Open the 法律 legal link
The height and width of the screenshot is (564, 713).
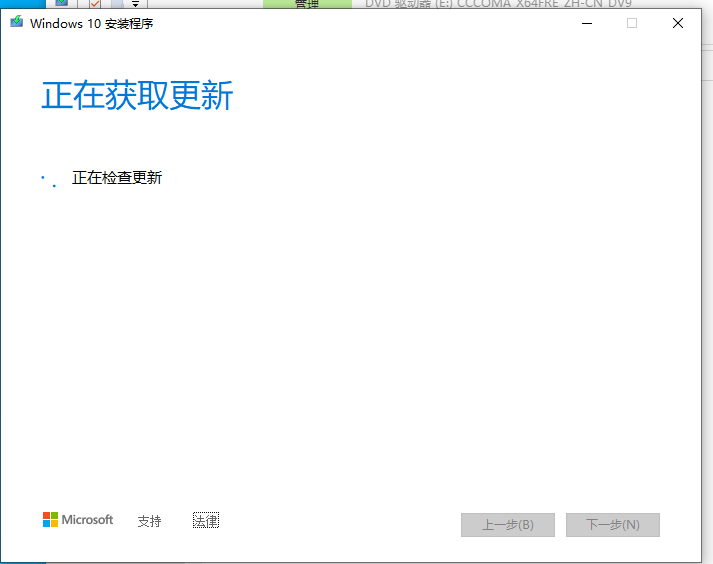coord(206,520)
